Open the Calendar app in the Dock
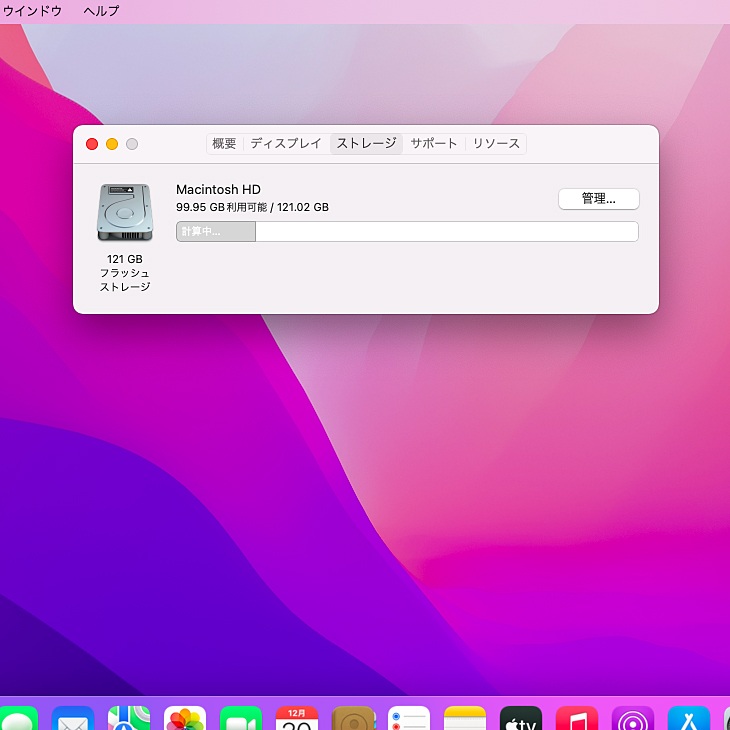The height and width of the screenshot is (730, 730). pyautogui.click(x=297, y=718)
